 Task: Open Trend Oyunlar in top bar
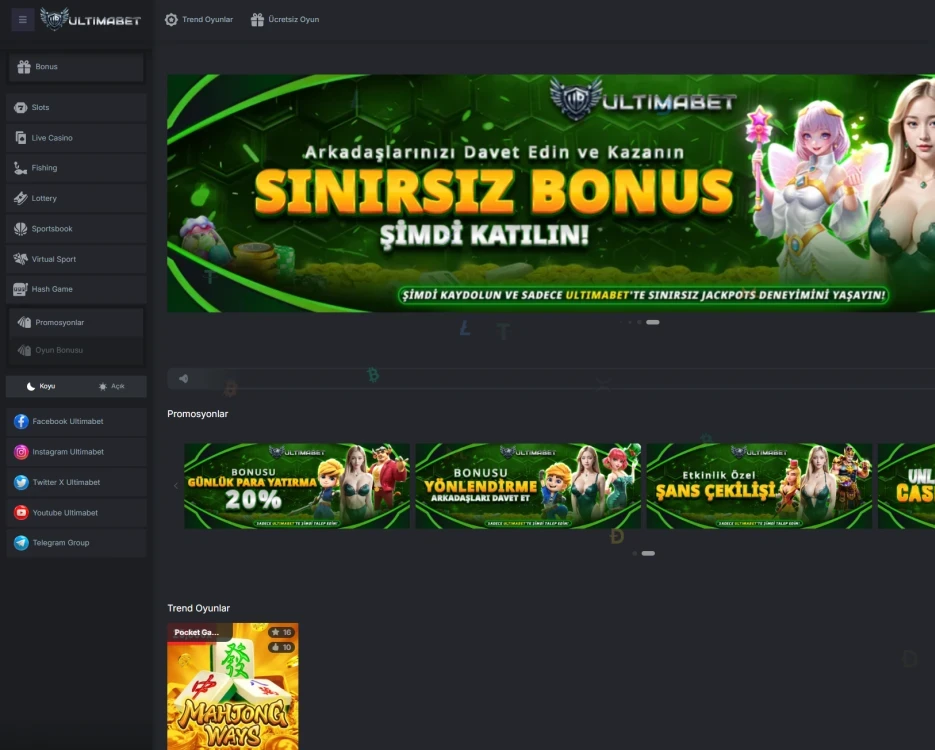(x=199, y=20)
